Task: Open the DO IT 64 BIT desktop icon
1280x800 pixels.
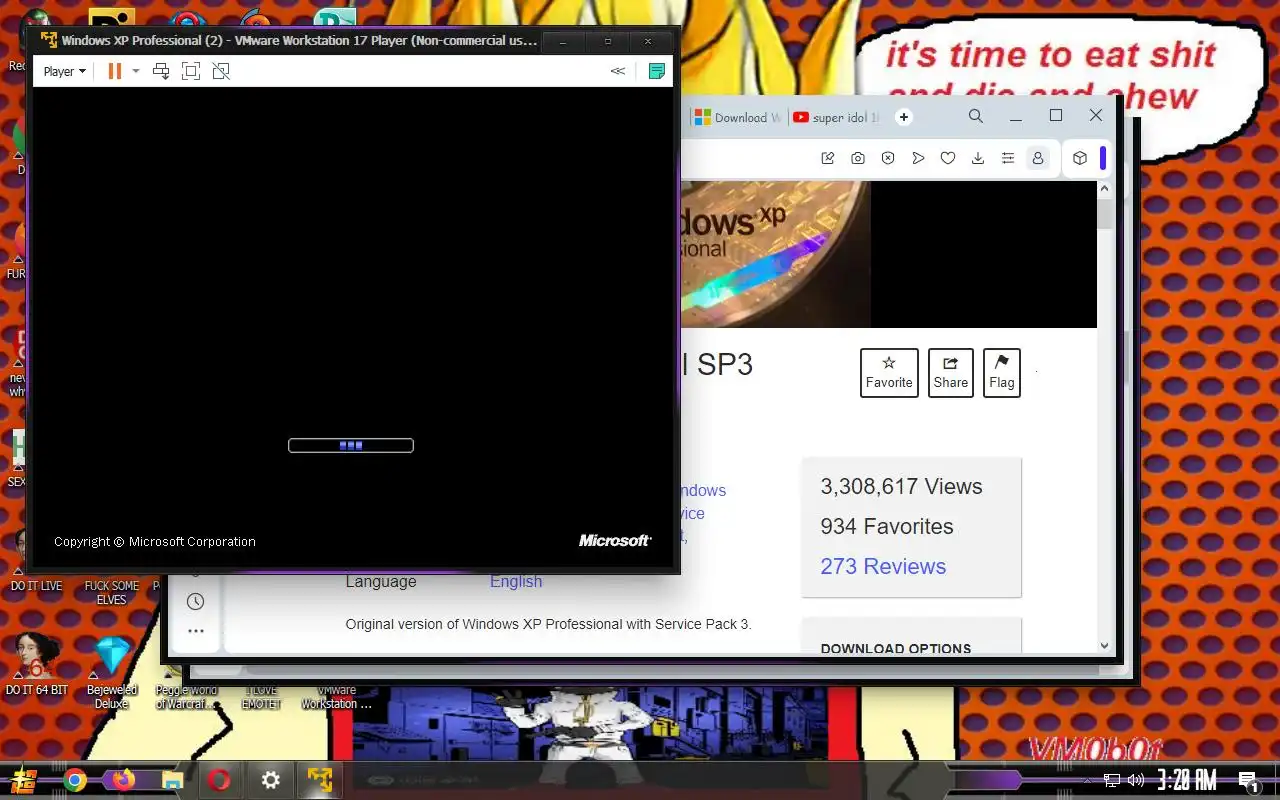Action: click(37, 664)
